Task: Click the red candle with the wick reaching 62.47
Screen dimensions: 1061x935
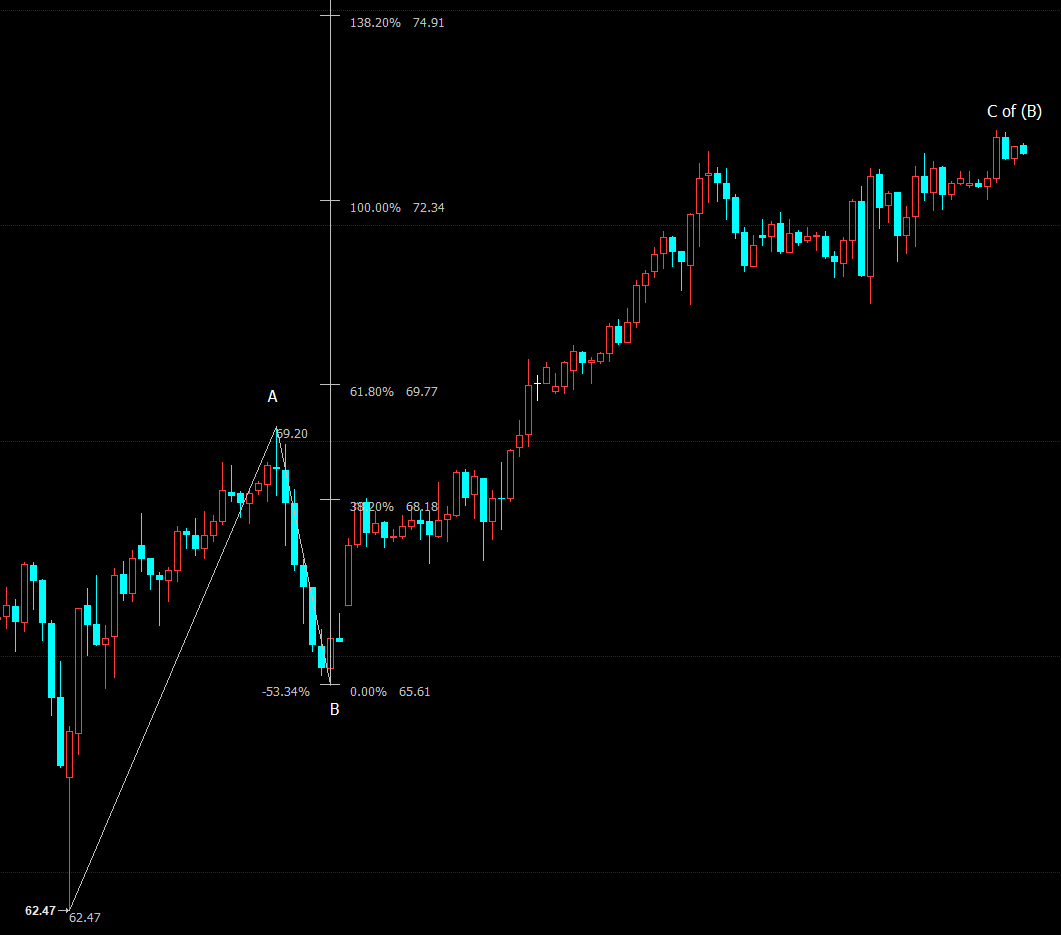Action: pos(69,753)
